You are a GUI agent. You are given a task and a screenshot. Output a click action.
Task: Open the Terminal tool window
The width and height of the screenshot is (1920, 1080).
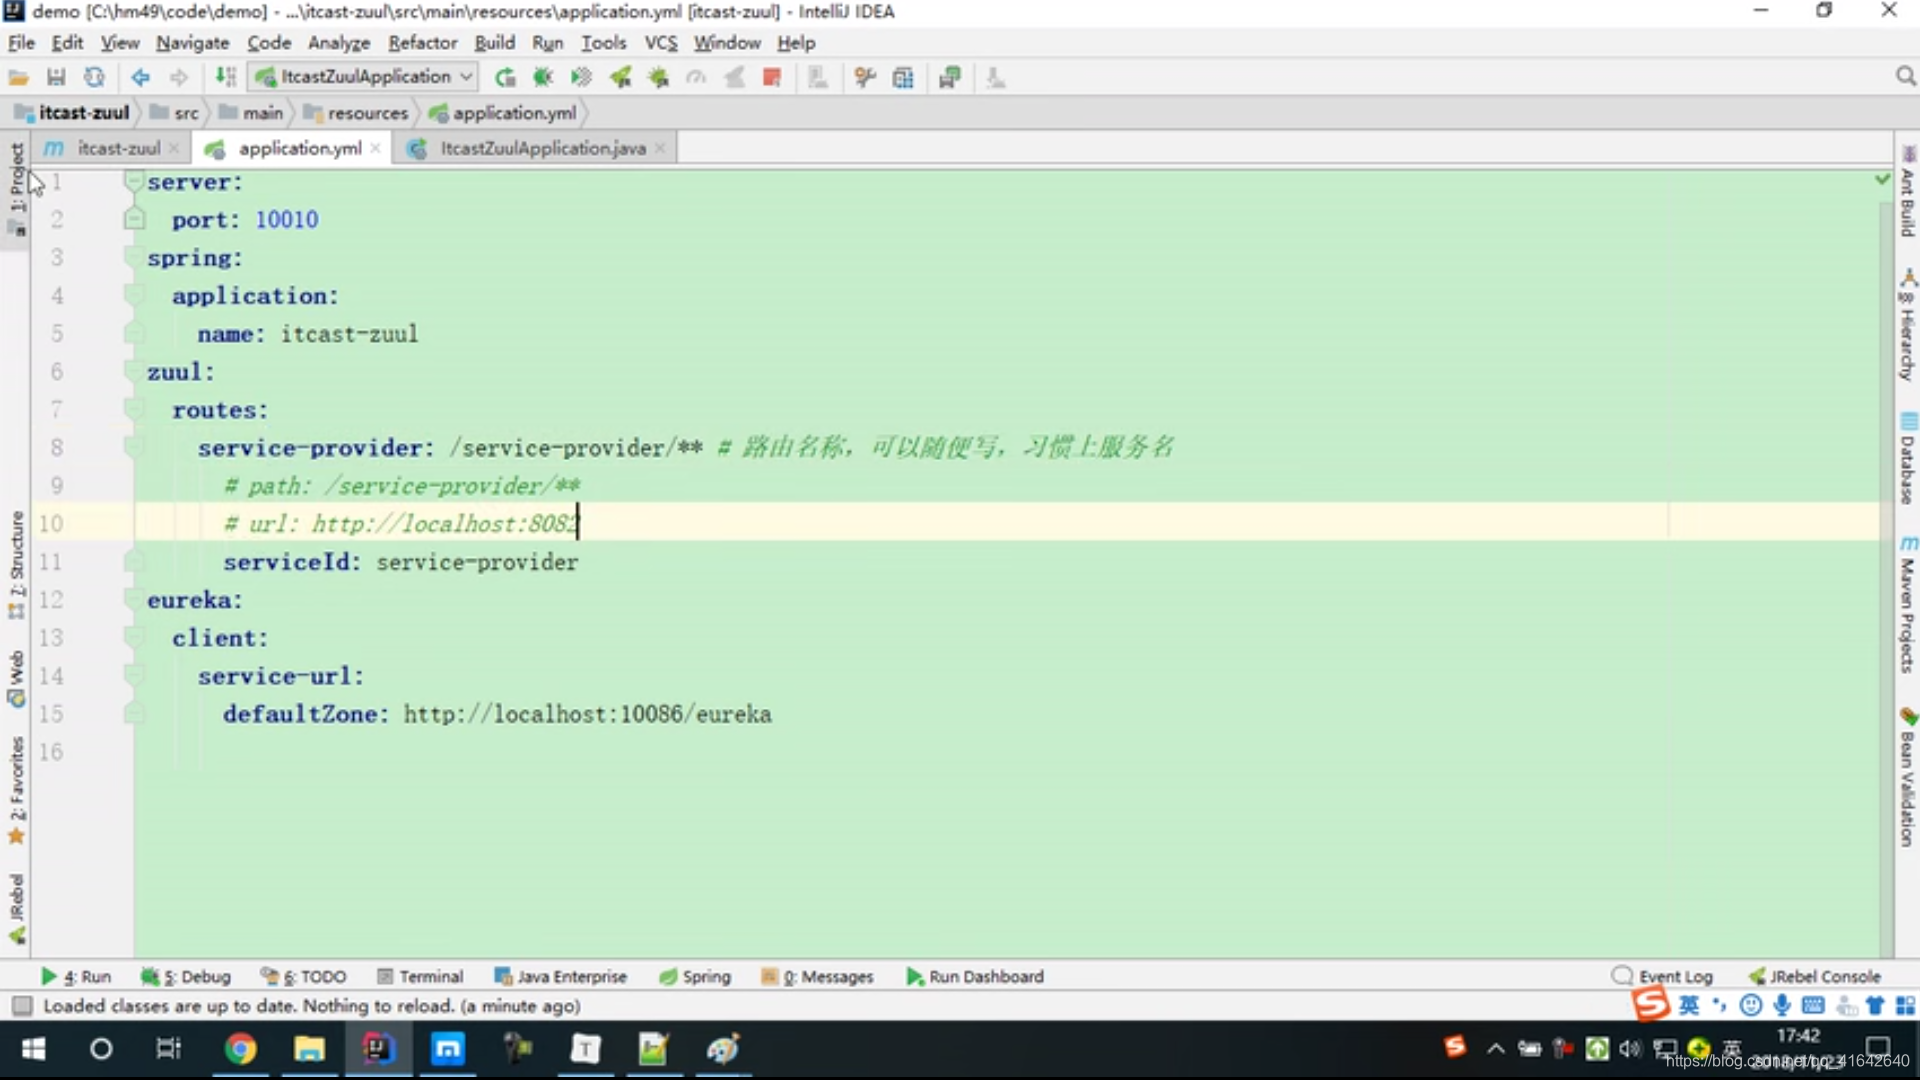(420, 977)
